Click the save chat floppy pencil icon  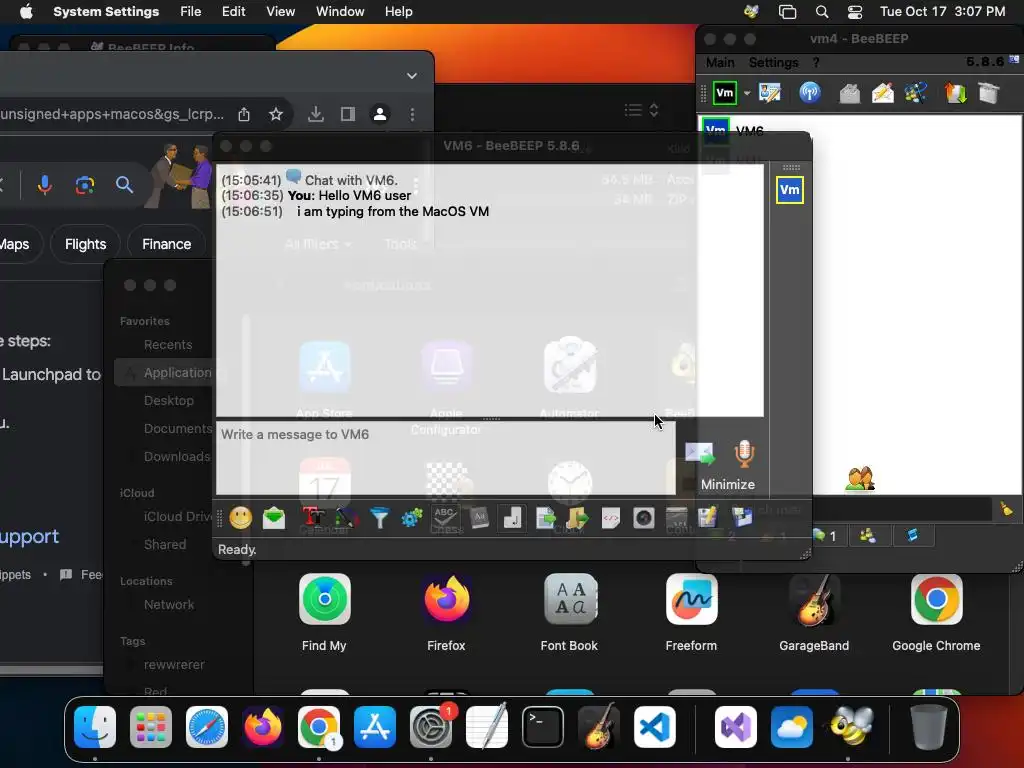pos(708,518)
